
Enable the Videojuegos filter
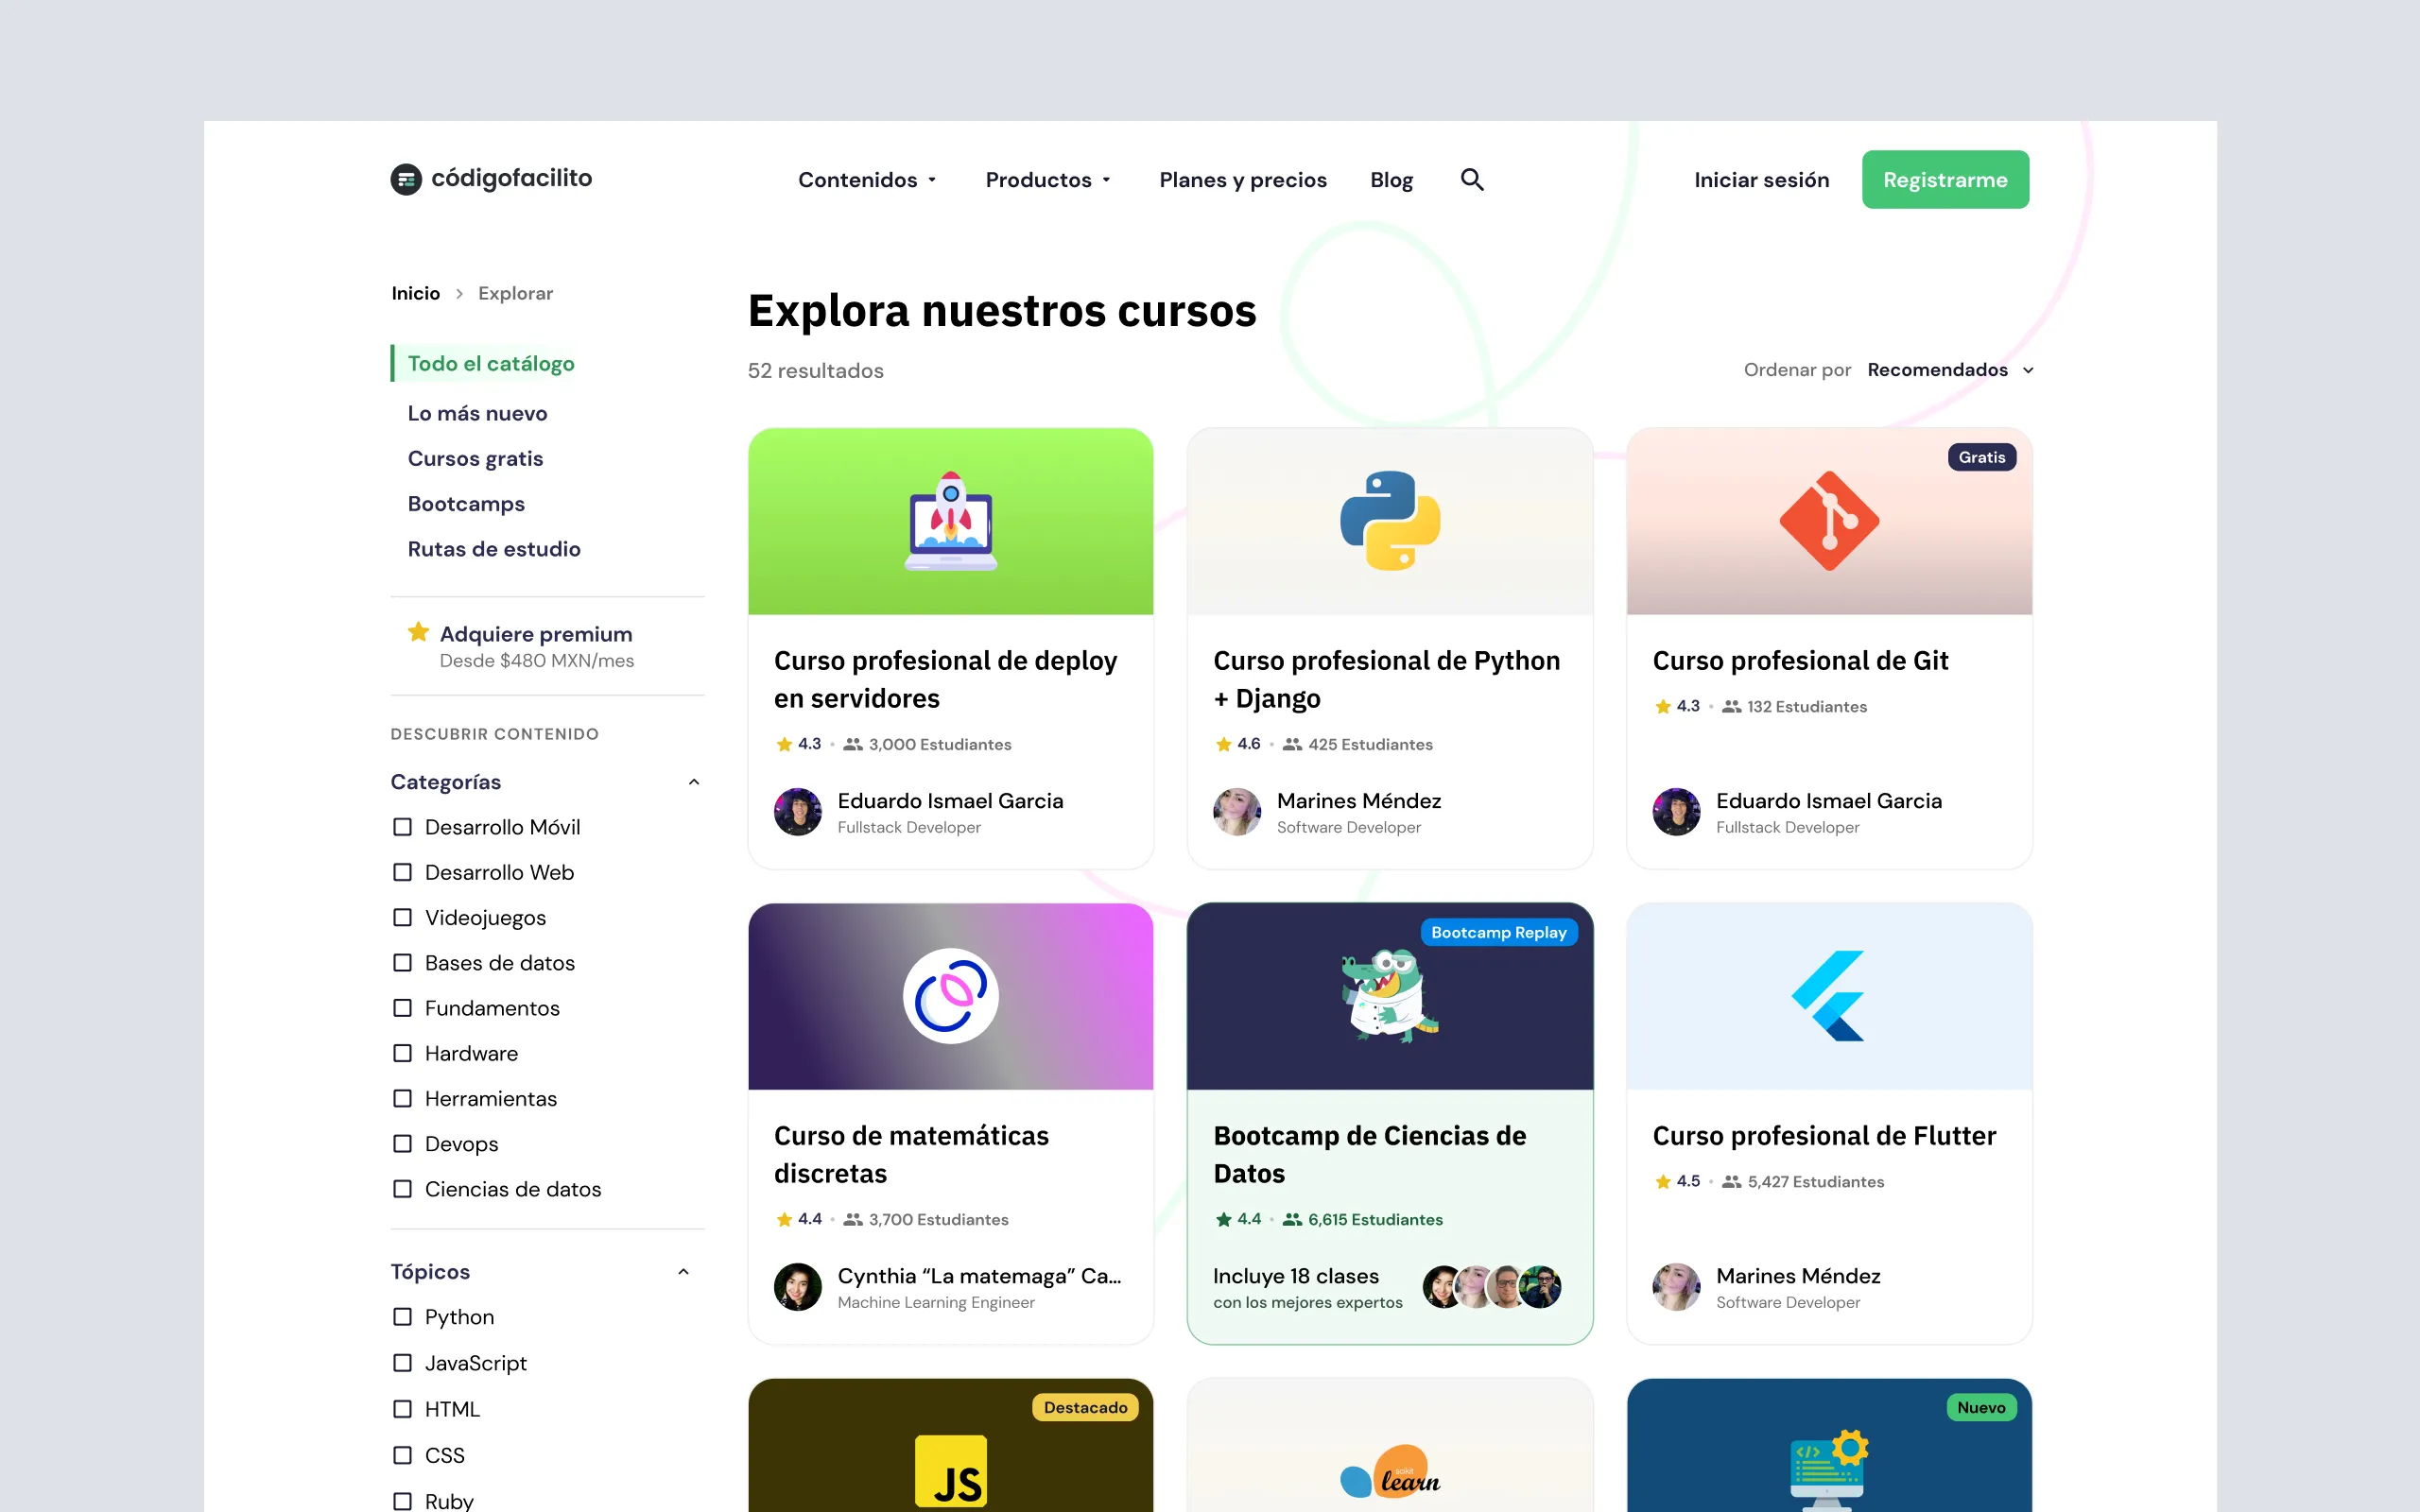coord(402,917)
